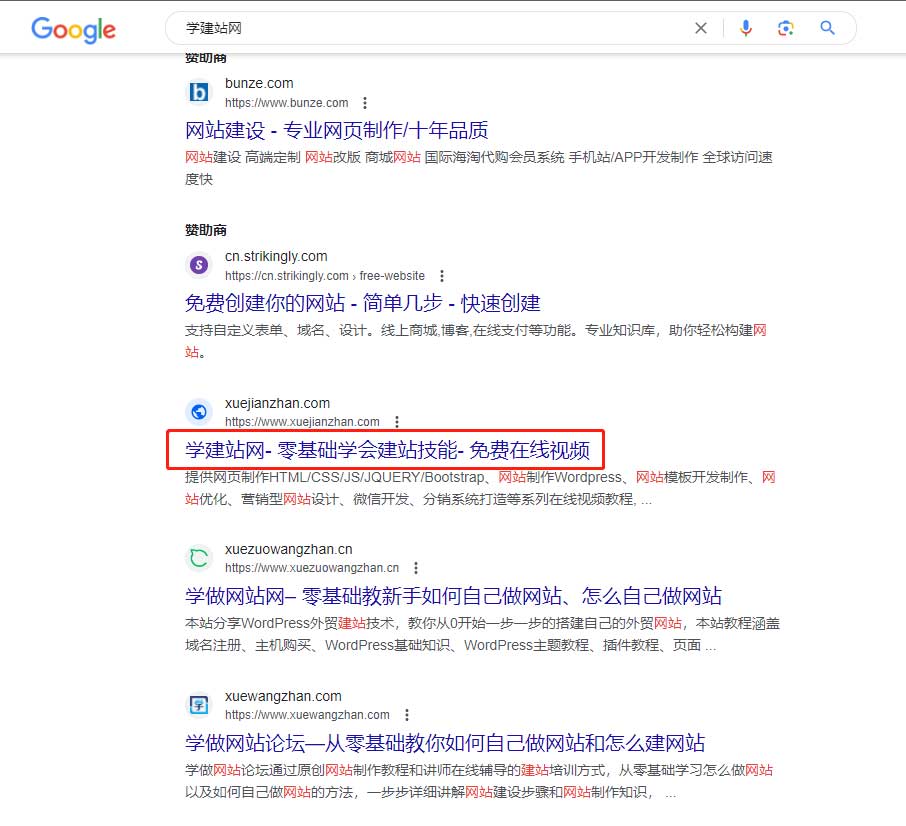Click the xuewangzhan.com favicon

(199, 705)
